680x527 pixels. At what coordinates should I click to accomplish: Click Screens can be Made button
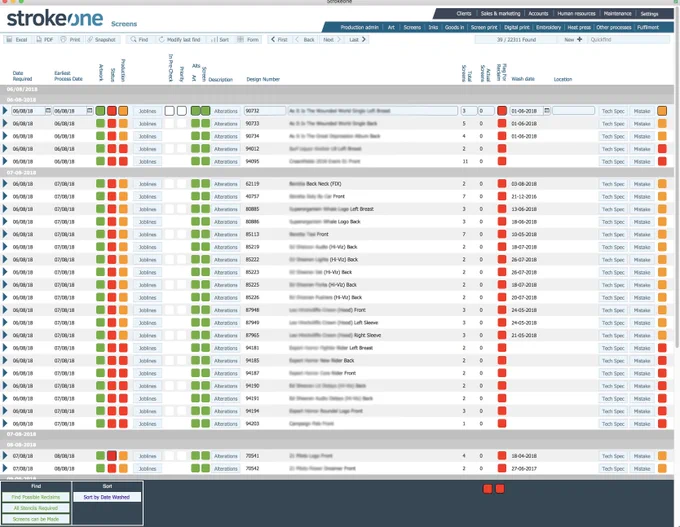tap(36, 519)
